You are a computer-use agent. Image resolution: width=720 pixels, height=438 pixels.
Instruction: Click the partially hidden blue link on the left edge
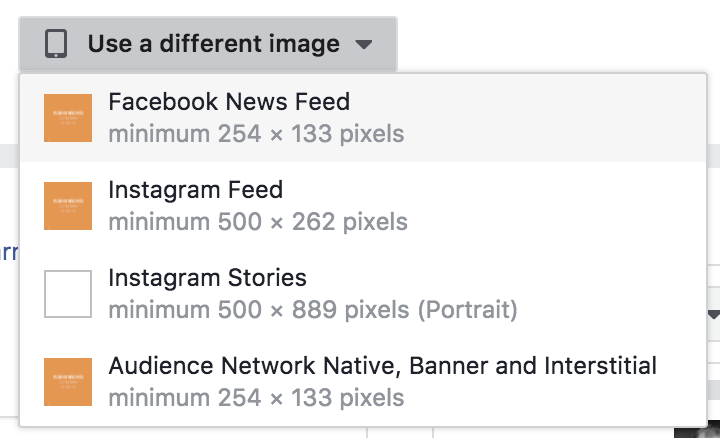tap(8, 253)
